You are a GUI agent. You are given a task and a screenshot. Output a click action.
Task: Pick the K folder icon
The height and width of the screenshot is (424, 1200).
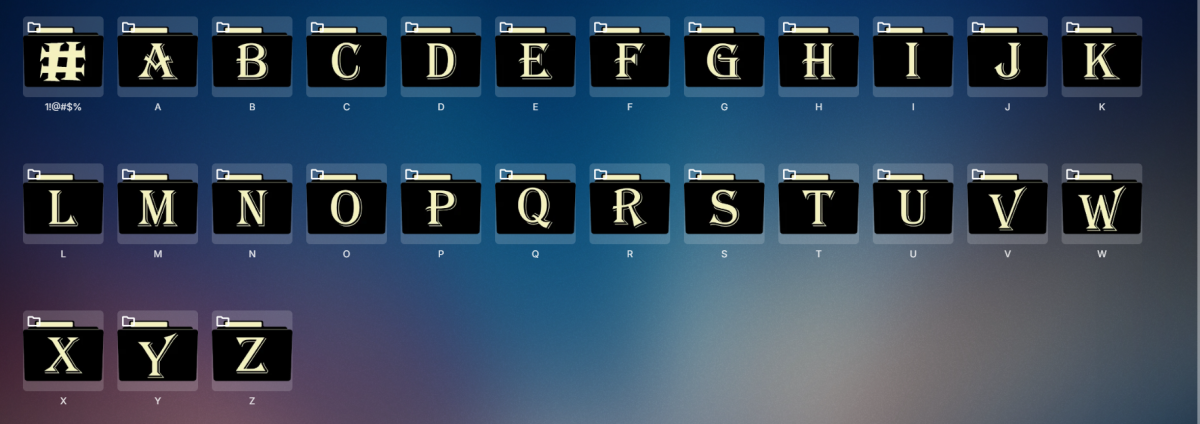[x=1102, y=56]
